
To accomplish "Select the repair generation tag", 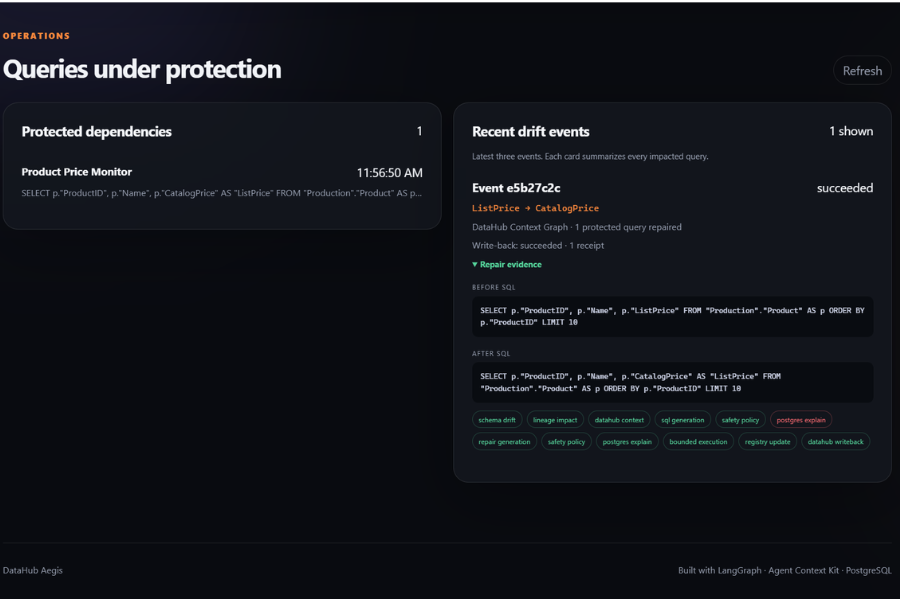I will (x=504, y=442).
